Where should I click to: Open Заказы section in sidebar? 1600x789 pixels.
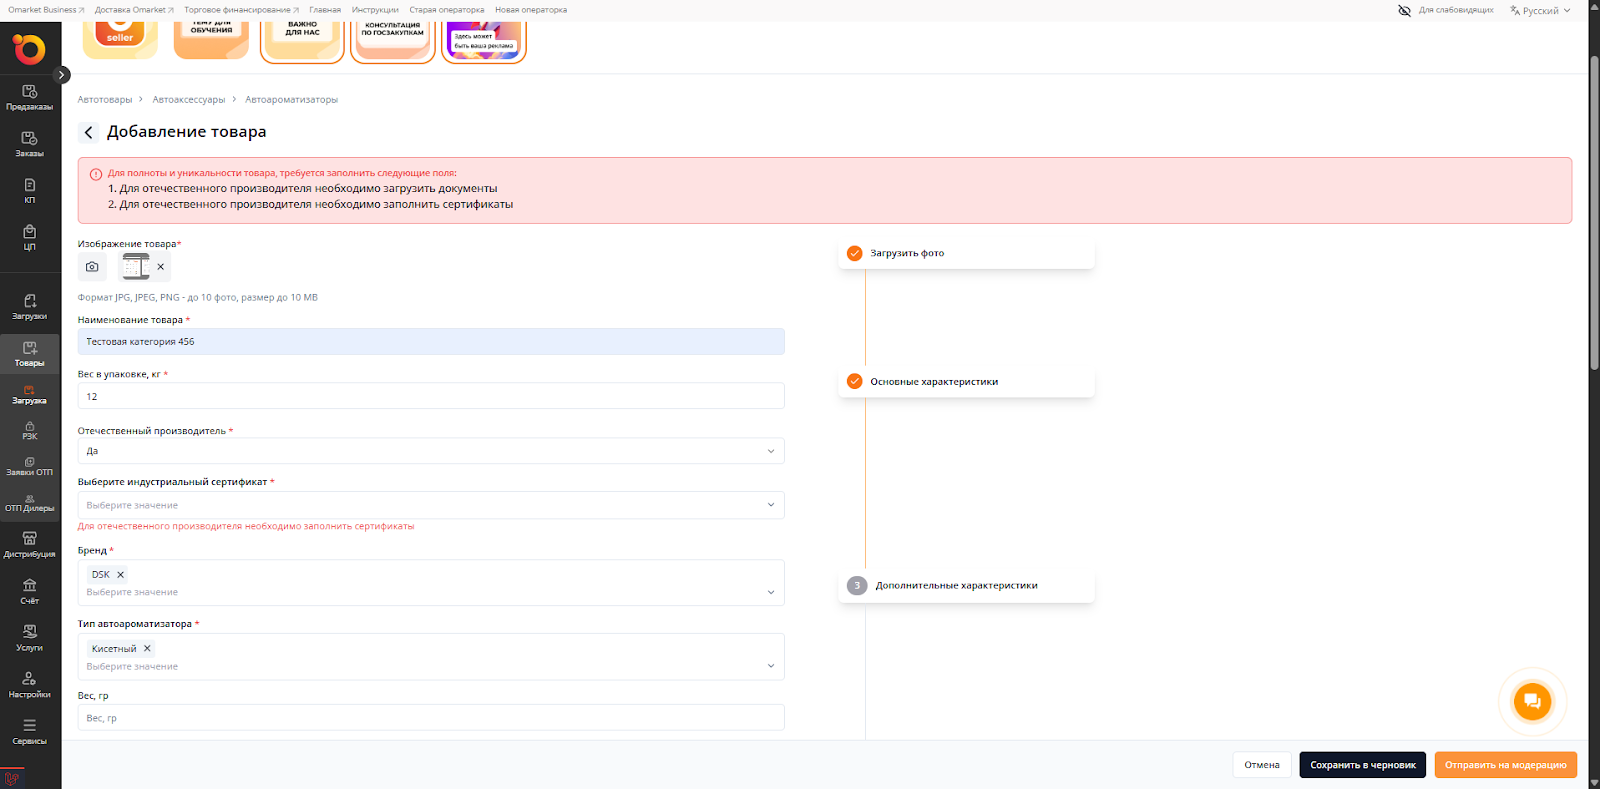point(29,144)
